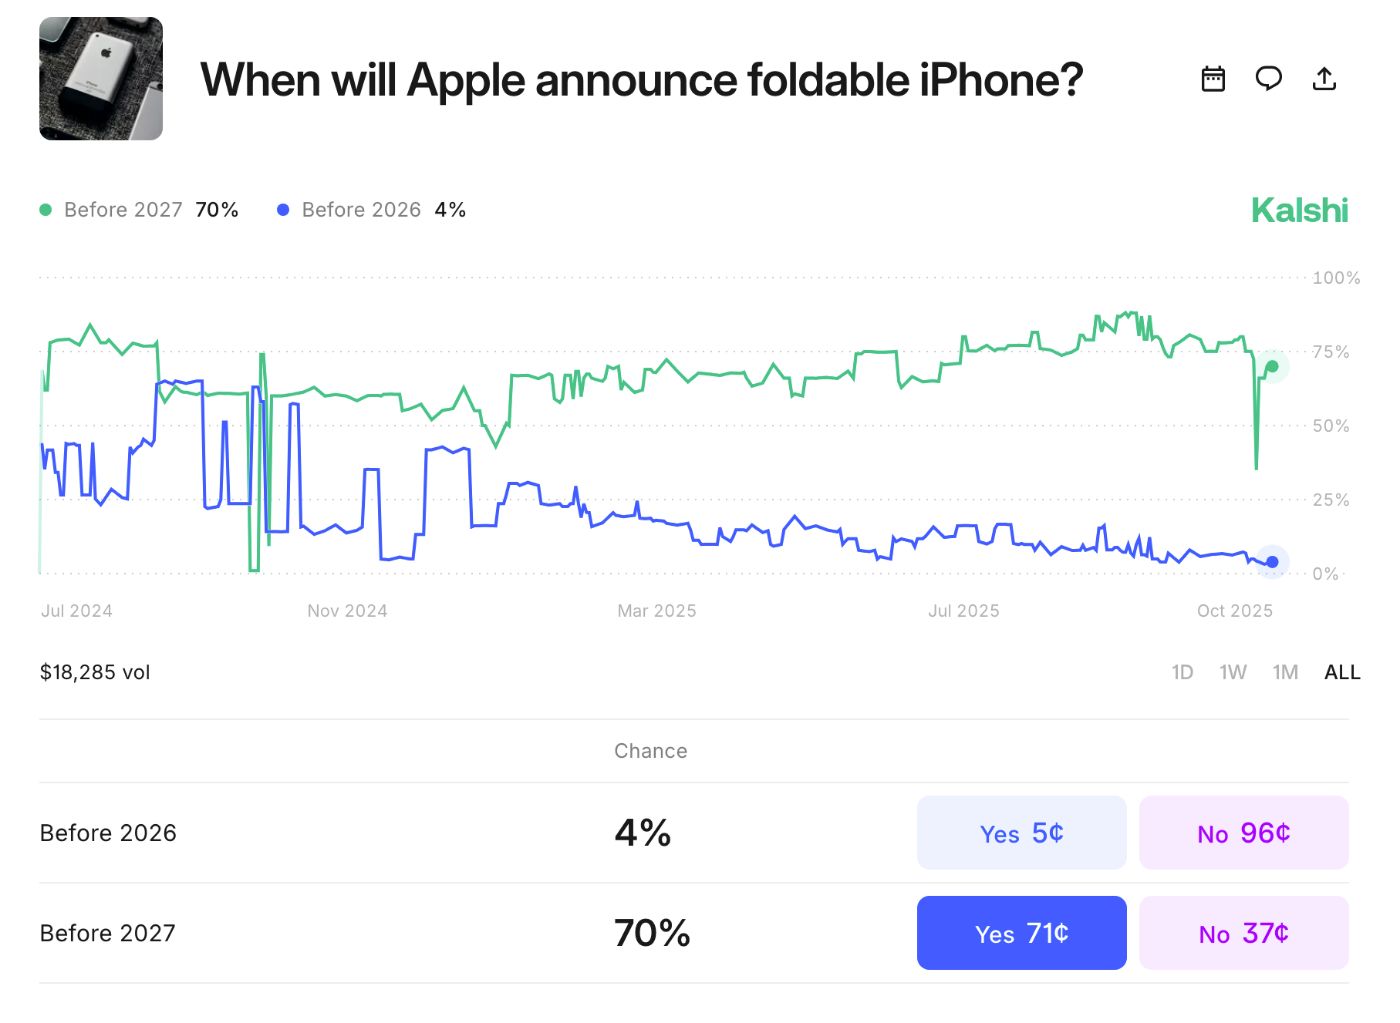The image size is (1400, 1023).
Task: Click the share upload icon
Action: 1324,78
